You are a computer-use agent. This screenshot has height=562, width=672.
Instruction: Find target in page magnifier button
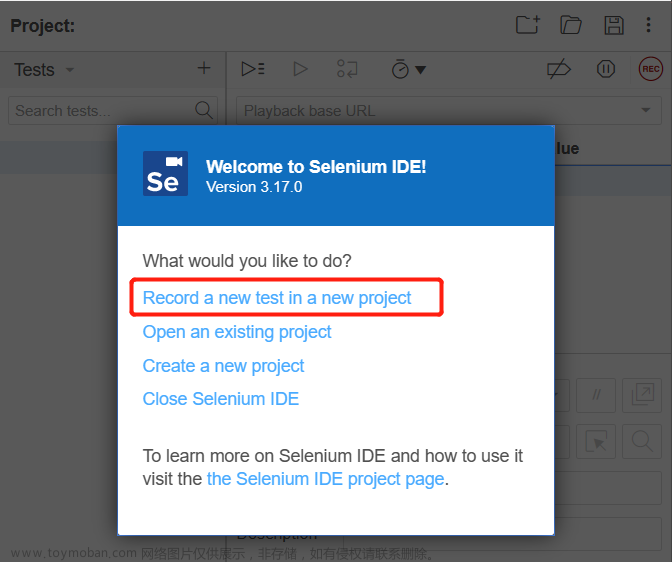[642, 442]
